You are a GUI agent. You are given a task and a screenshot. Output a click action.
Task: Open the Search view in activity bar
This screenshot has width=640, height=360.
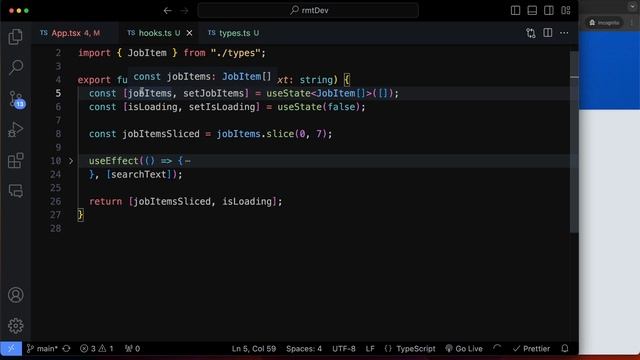point(16,67)
